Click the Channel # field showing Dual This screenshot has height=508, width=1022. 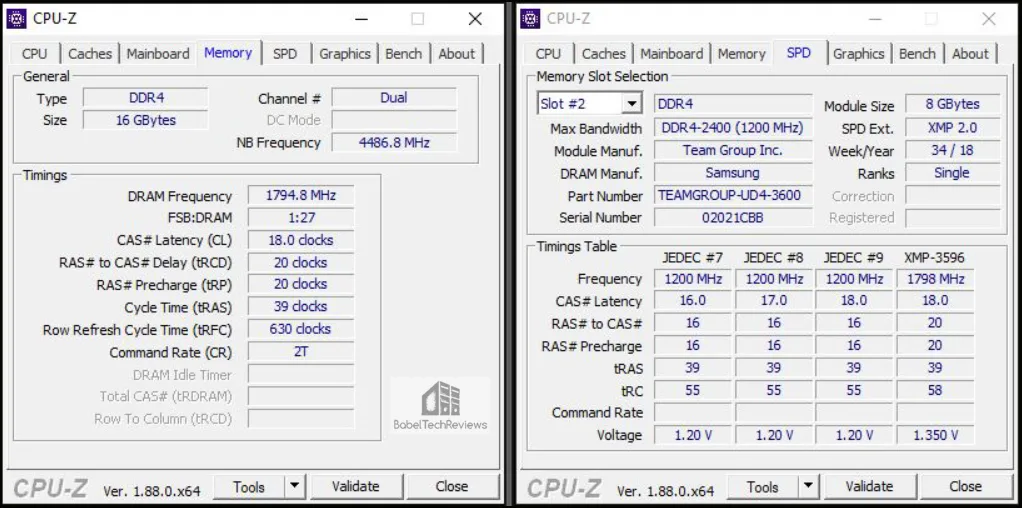[x=394, y=98]
